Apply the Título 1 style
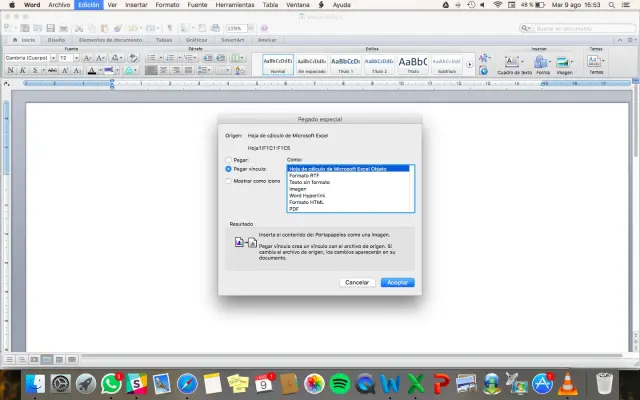Image resolution: width=640 pixels, height=400 pixels. [345, 64]
